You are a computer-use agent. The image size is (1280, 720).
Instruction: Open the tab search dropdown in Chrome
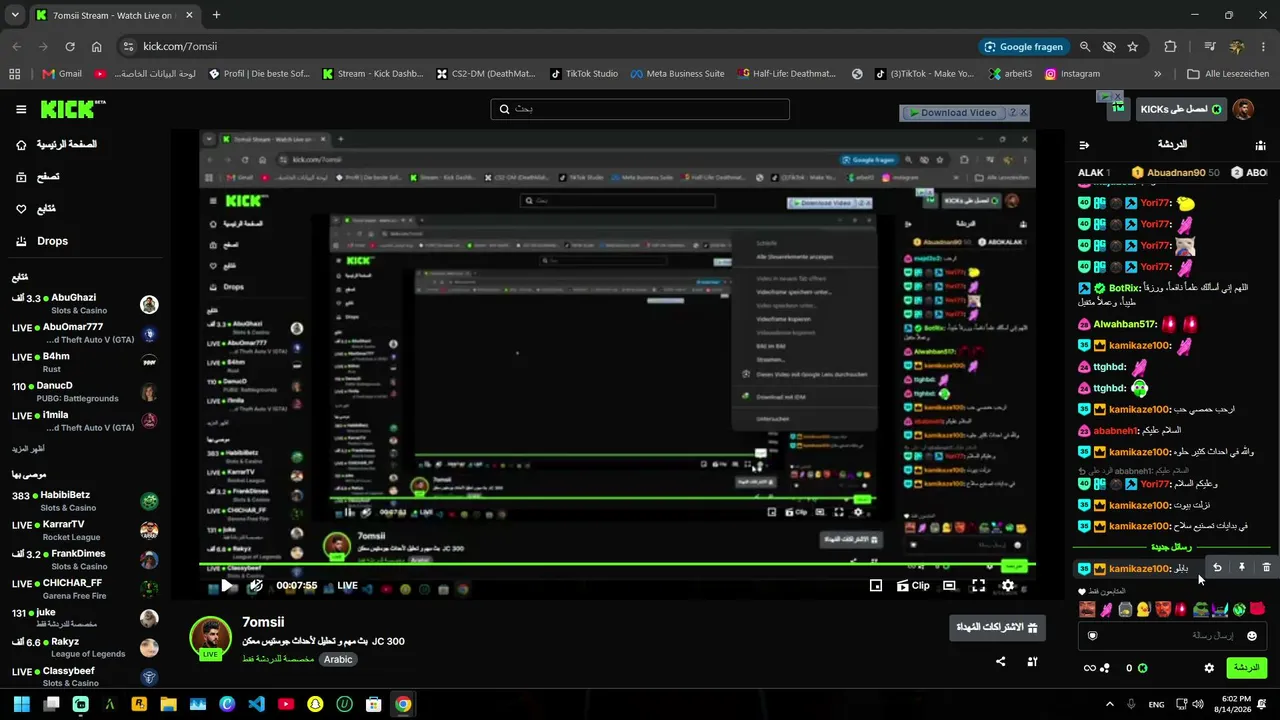(15, 15)
